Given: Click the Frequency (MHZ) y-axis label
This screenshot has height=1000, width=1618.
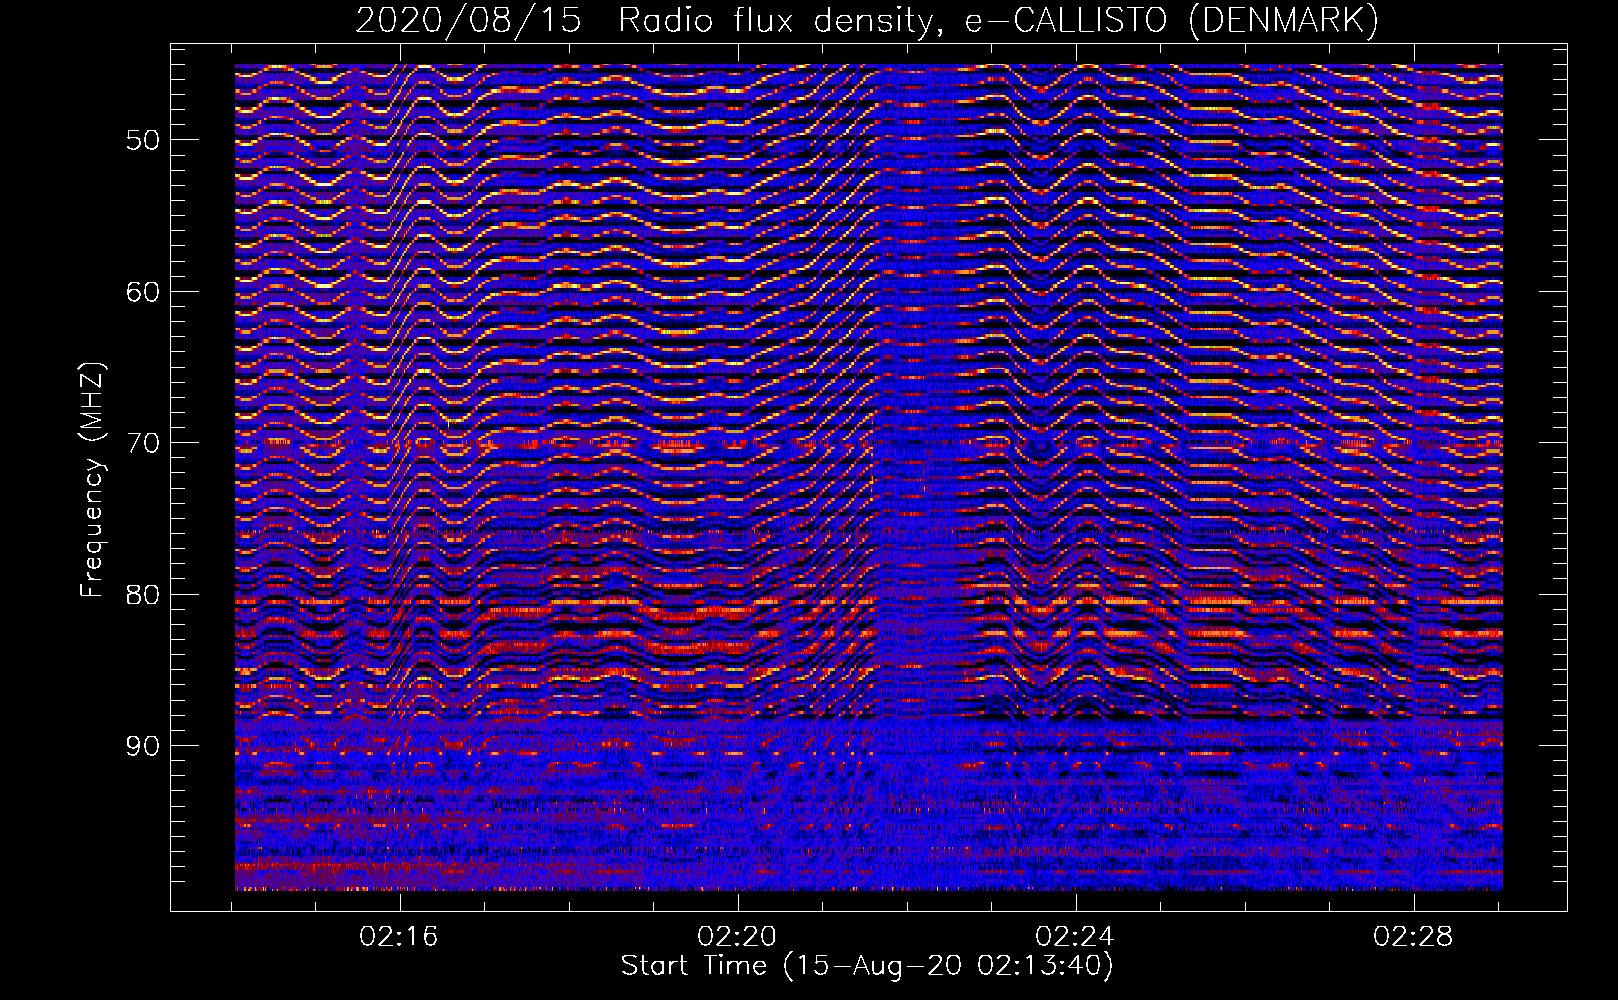Looking at the screenshot, I should (92, 479).
